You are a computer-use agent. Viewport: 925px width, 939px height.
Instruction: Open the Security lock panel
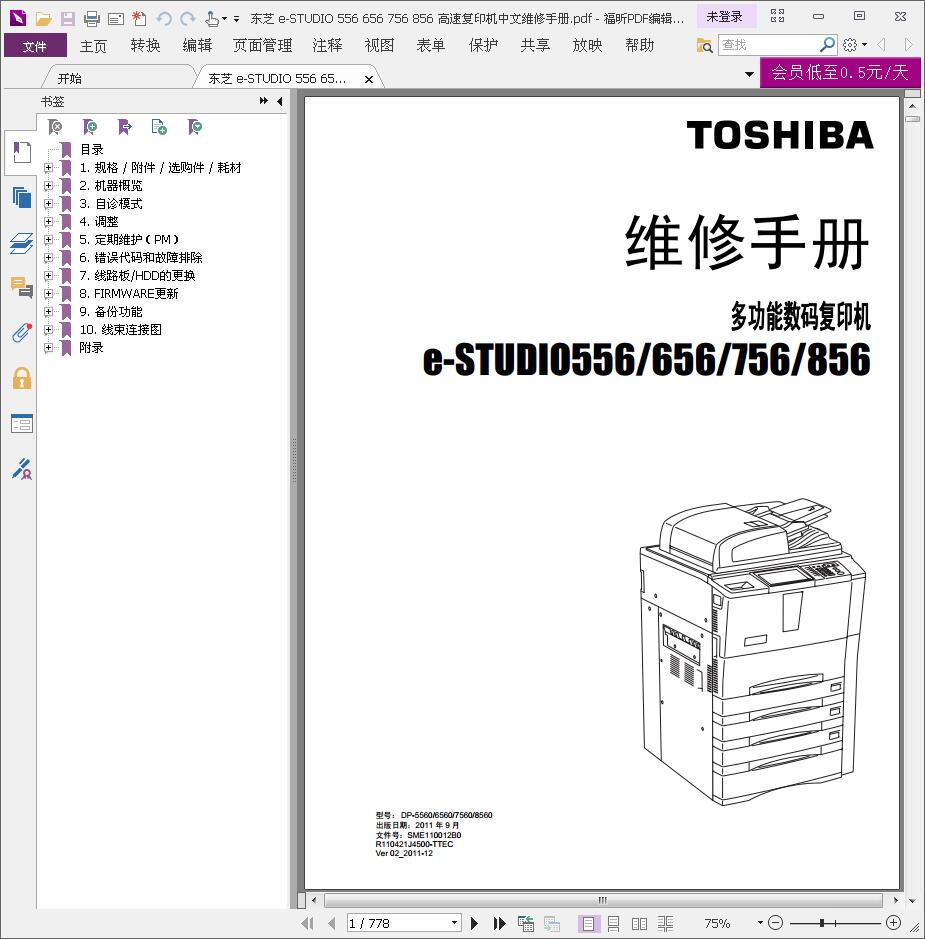point(22,378)
